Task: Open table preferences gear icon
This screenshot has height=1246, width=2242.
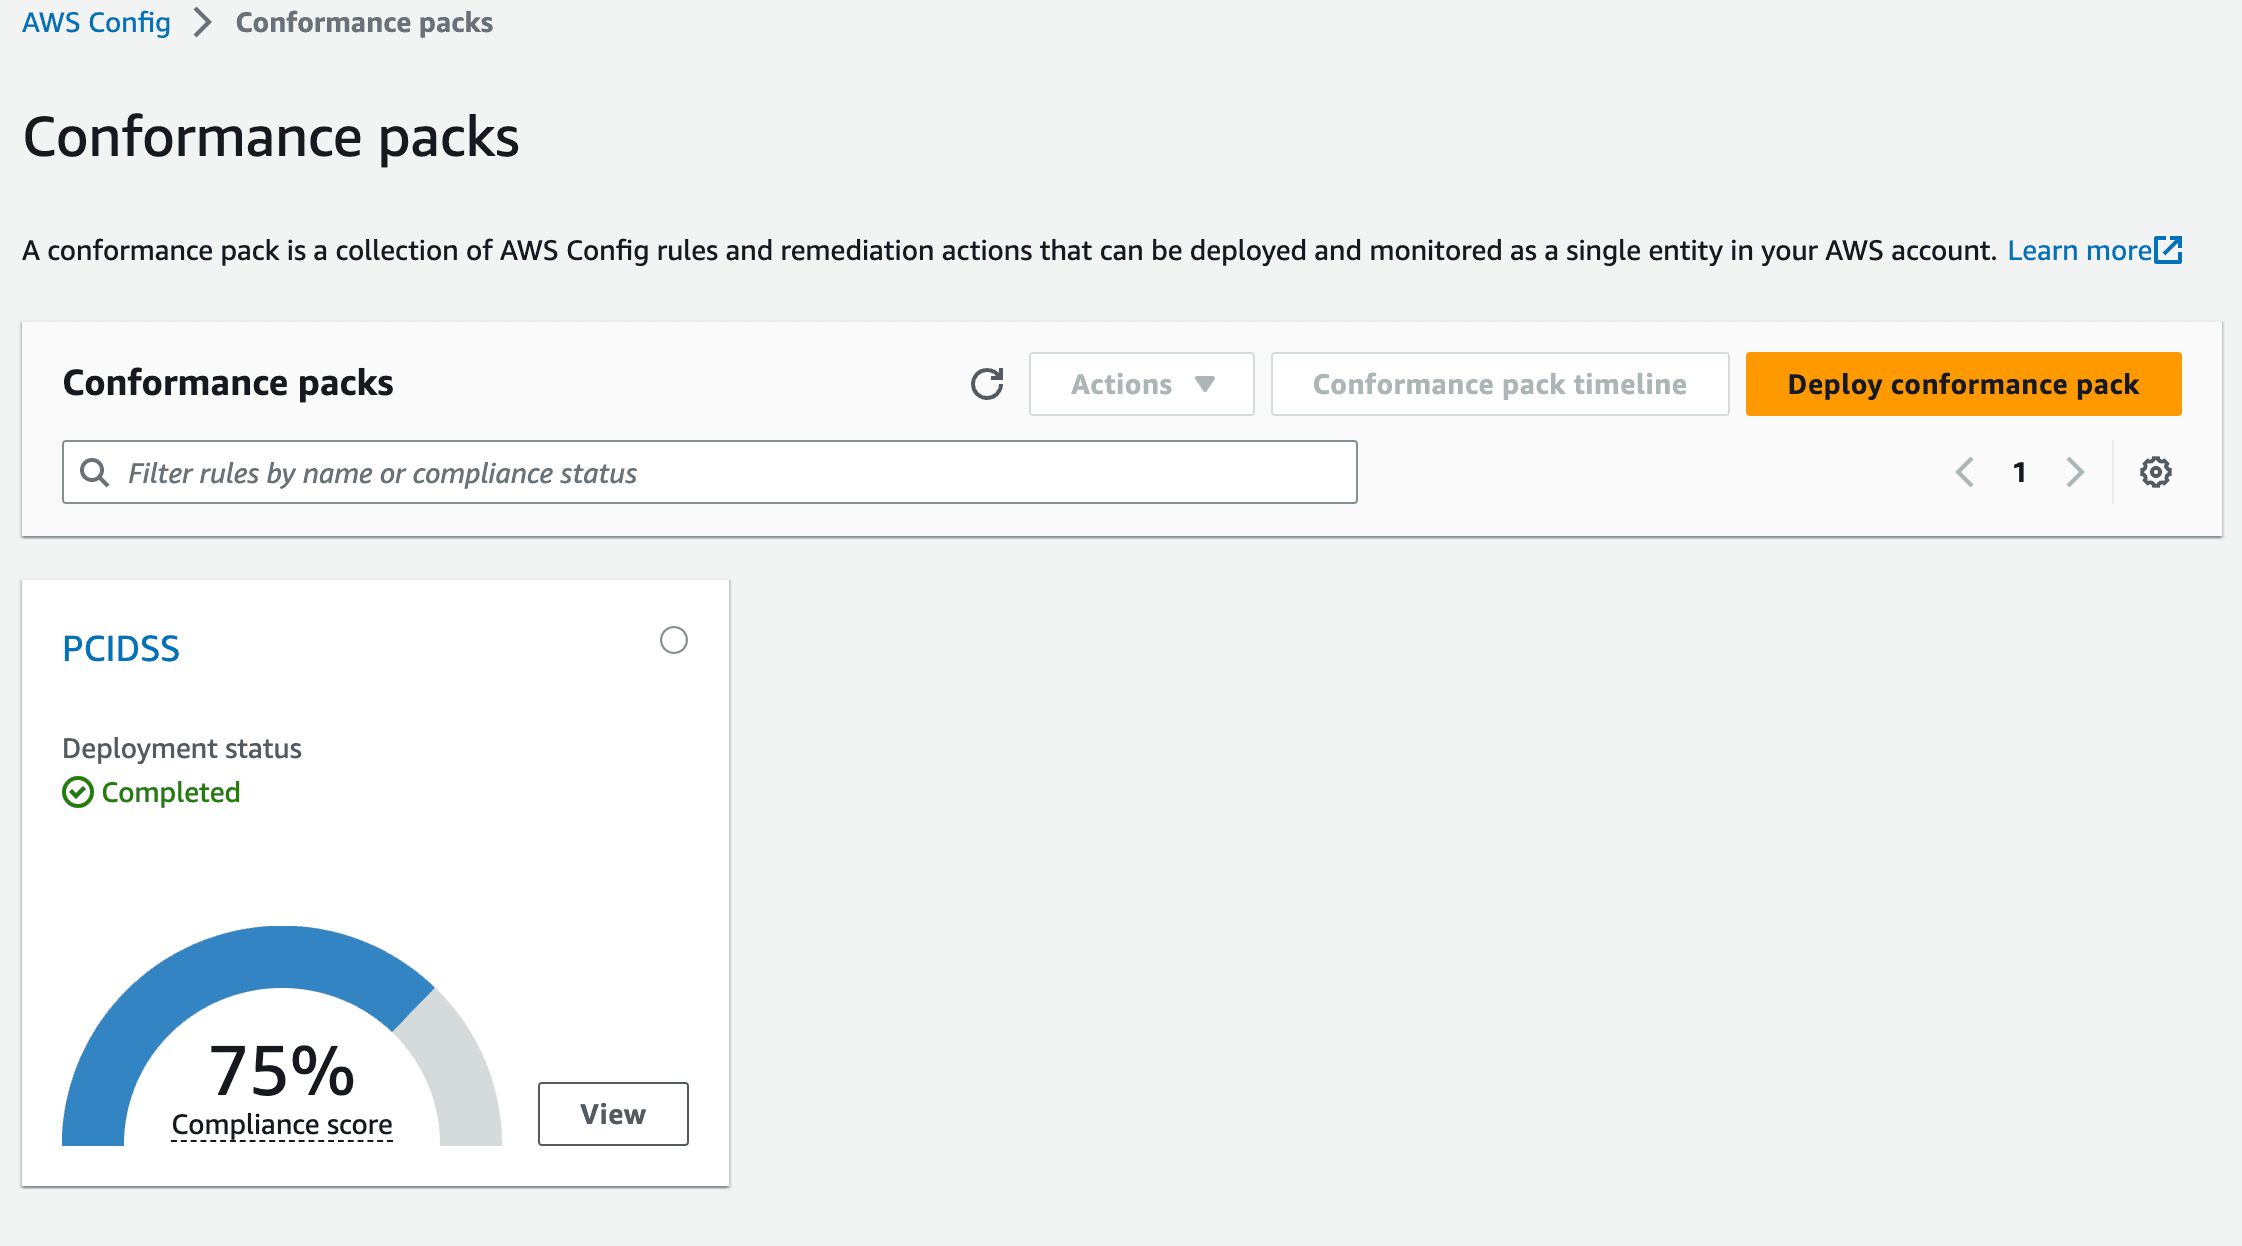Action: click(x=2155, y=472)
